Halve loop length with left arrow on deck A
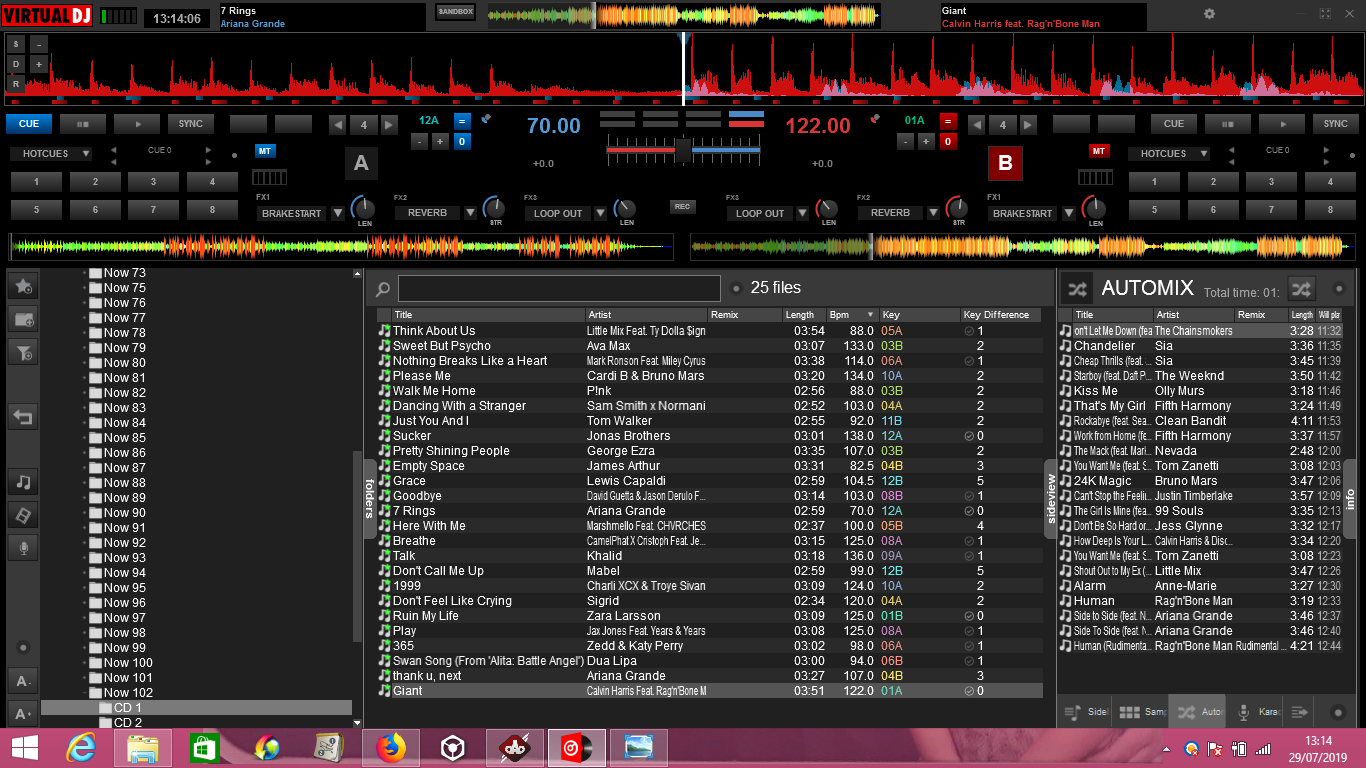The height and width of the screenshot is (768, 1366). point(338,125)
